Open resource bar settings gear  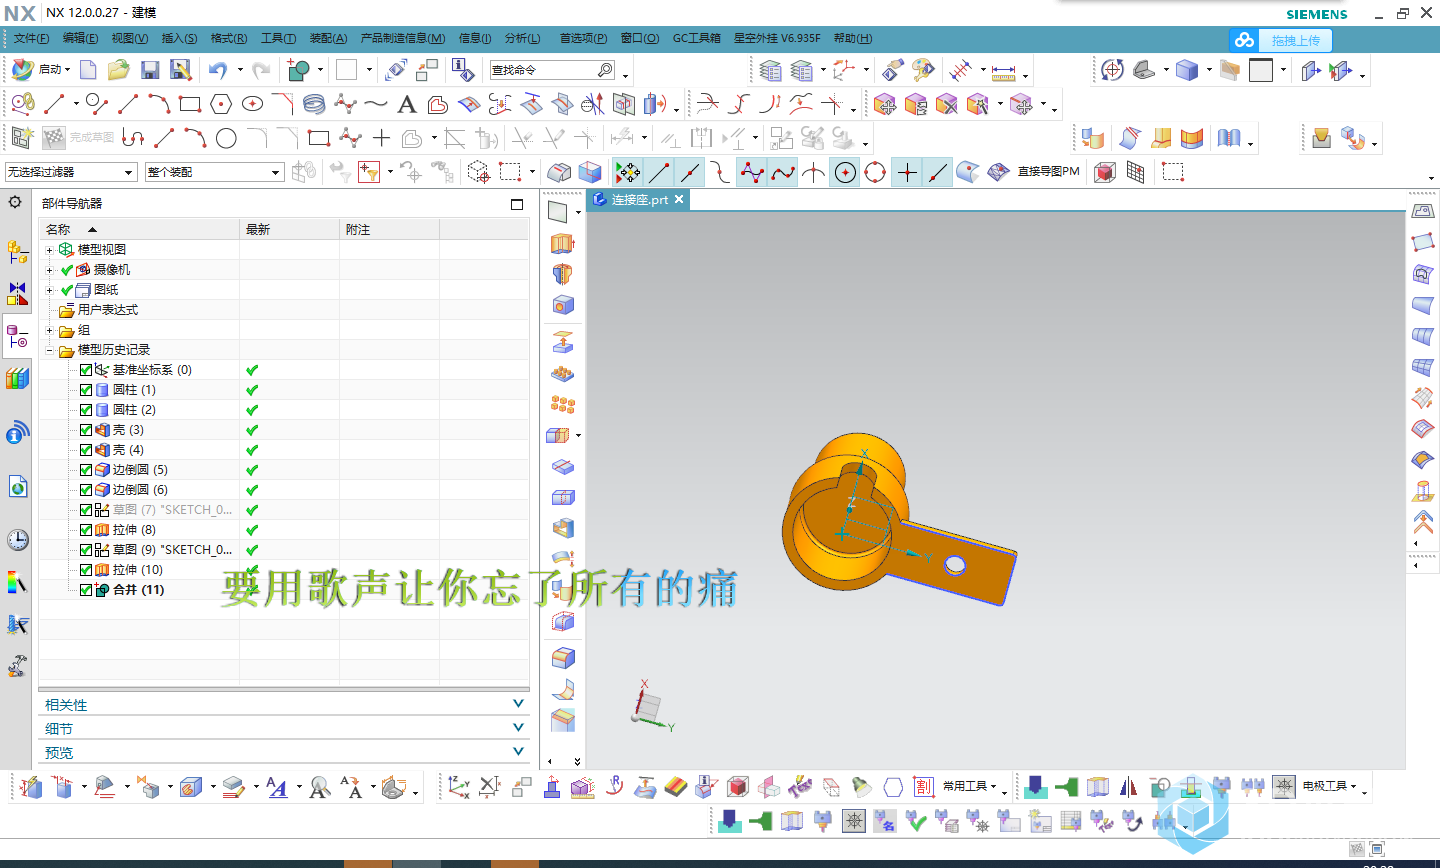click(x=15, y=202)
